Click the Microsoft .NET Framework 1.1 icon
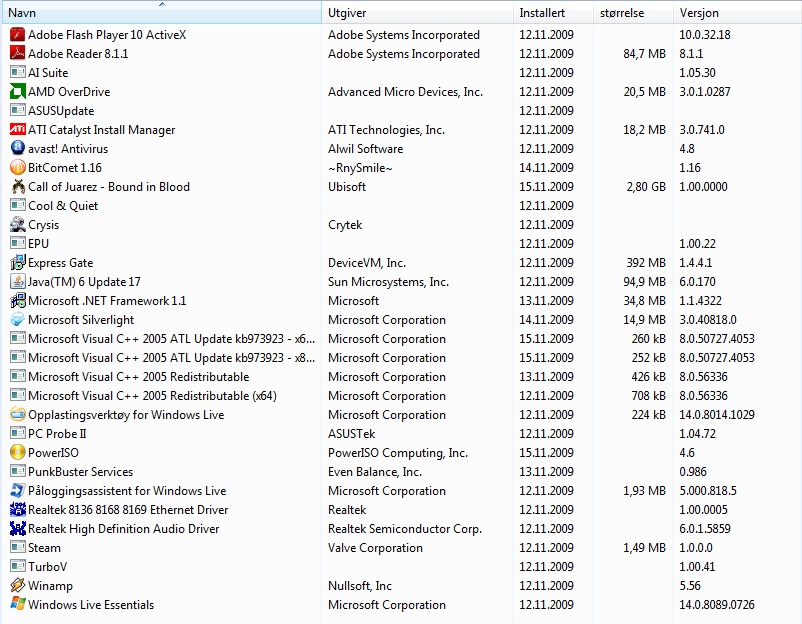Image resolution: width=802 pixels, height=624 pixels. (17, 301)
